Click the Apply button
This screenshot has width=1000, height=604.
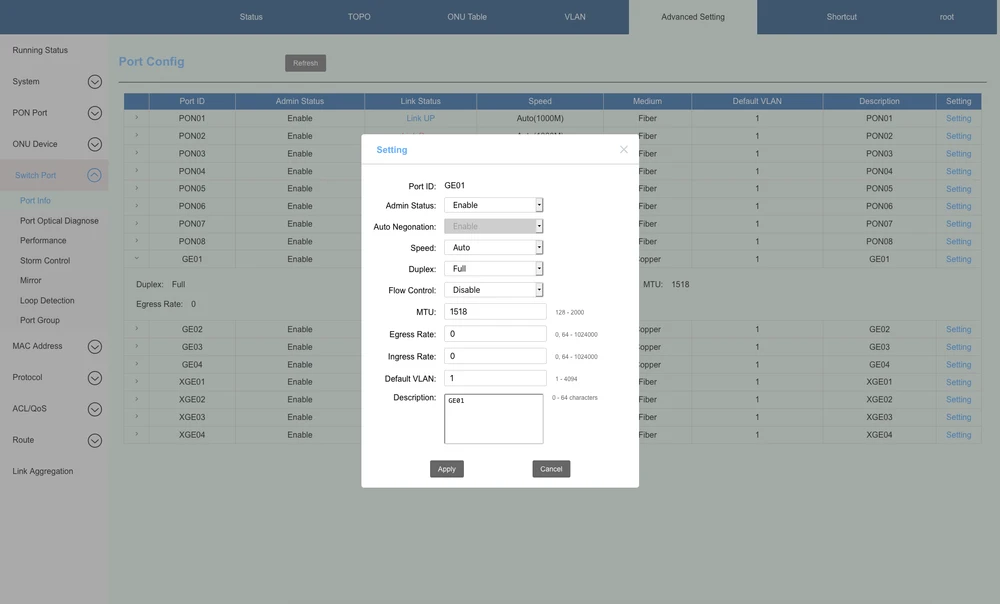coord(447,469)
